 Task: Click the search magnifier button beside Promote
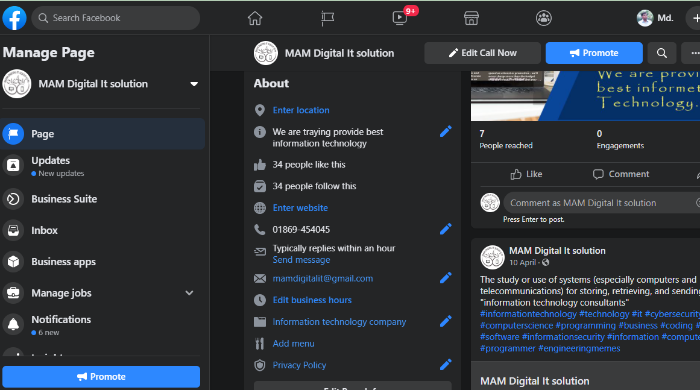(662, 53)
